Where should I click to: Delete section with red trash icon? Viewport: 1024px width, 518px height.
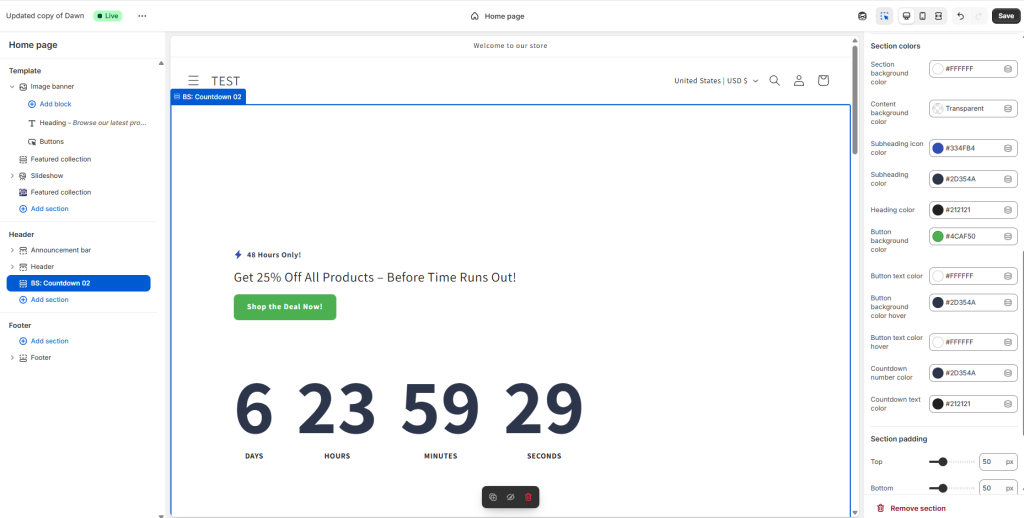(528, 497)
